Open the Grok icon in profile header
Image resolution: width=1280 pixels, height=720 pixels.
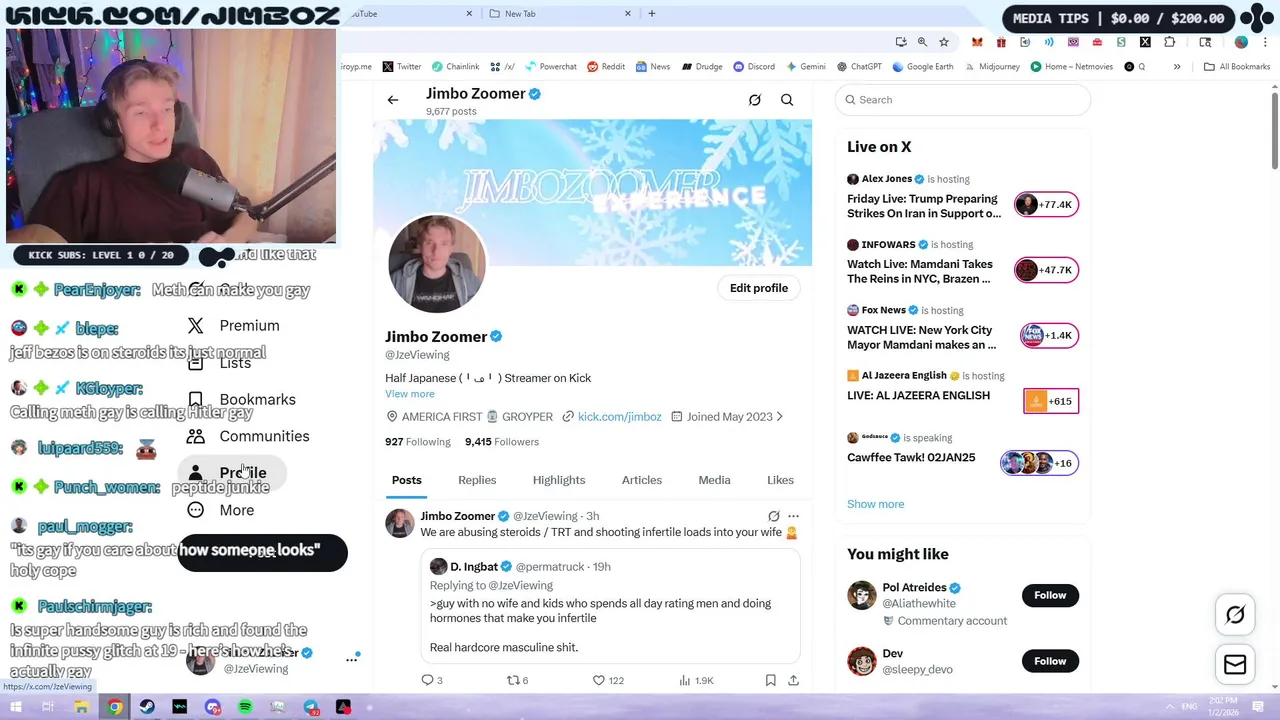pos(755,100)
